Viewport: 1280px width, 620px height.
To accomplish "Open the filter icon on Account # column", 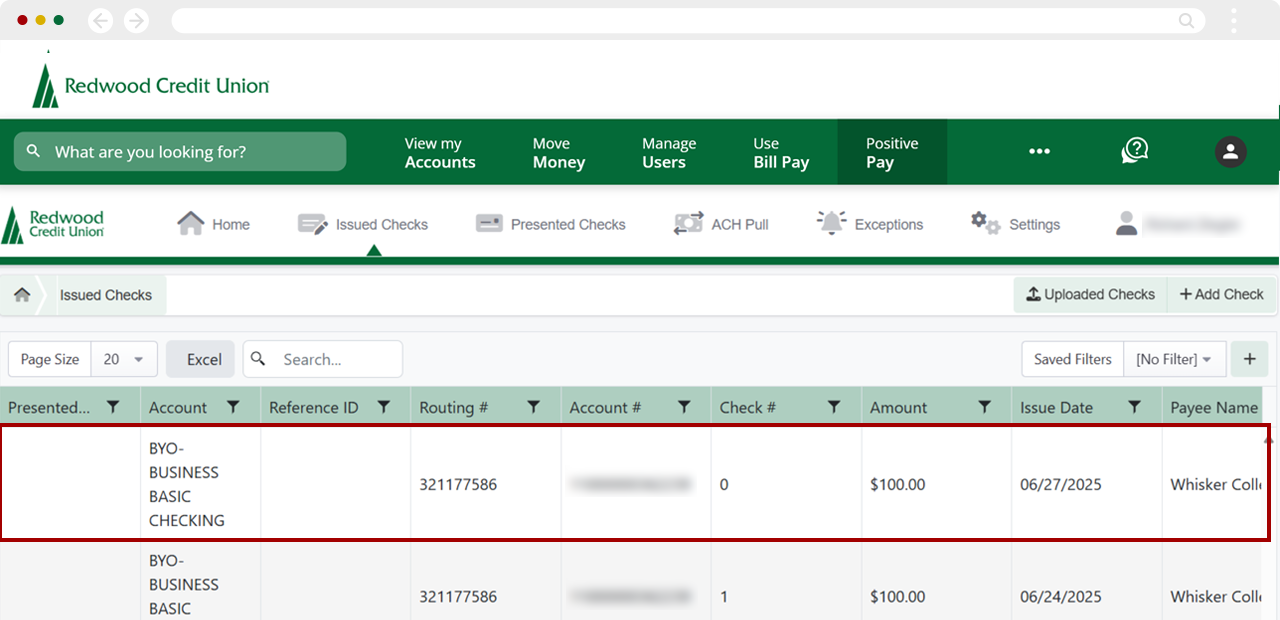I will coord(684,407).
